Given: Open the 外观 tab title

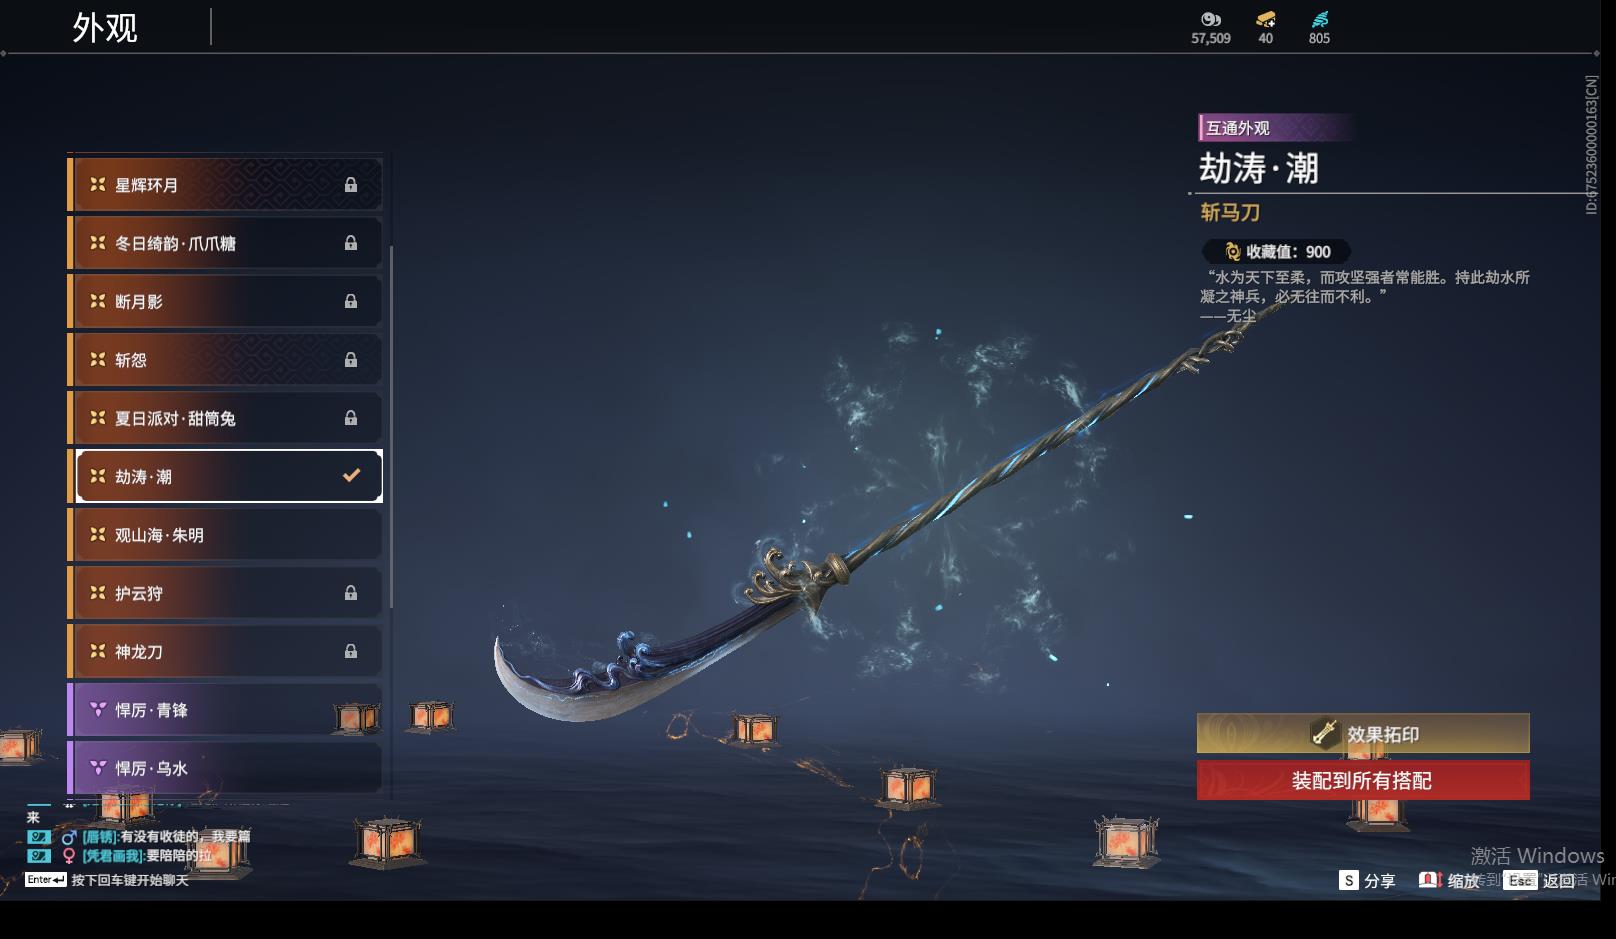Looking at the screenshot, I should 105,27.
